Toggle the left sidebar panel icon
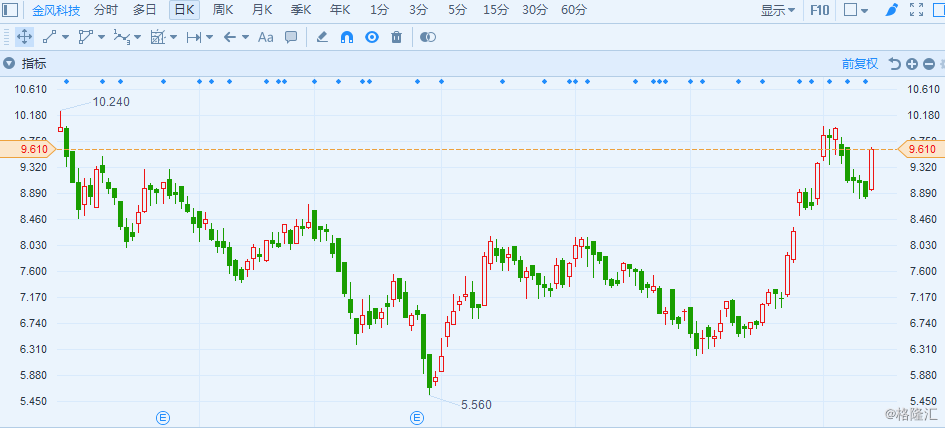This screenshot has width=945, height=428. tap(11, 10)
